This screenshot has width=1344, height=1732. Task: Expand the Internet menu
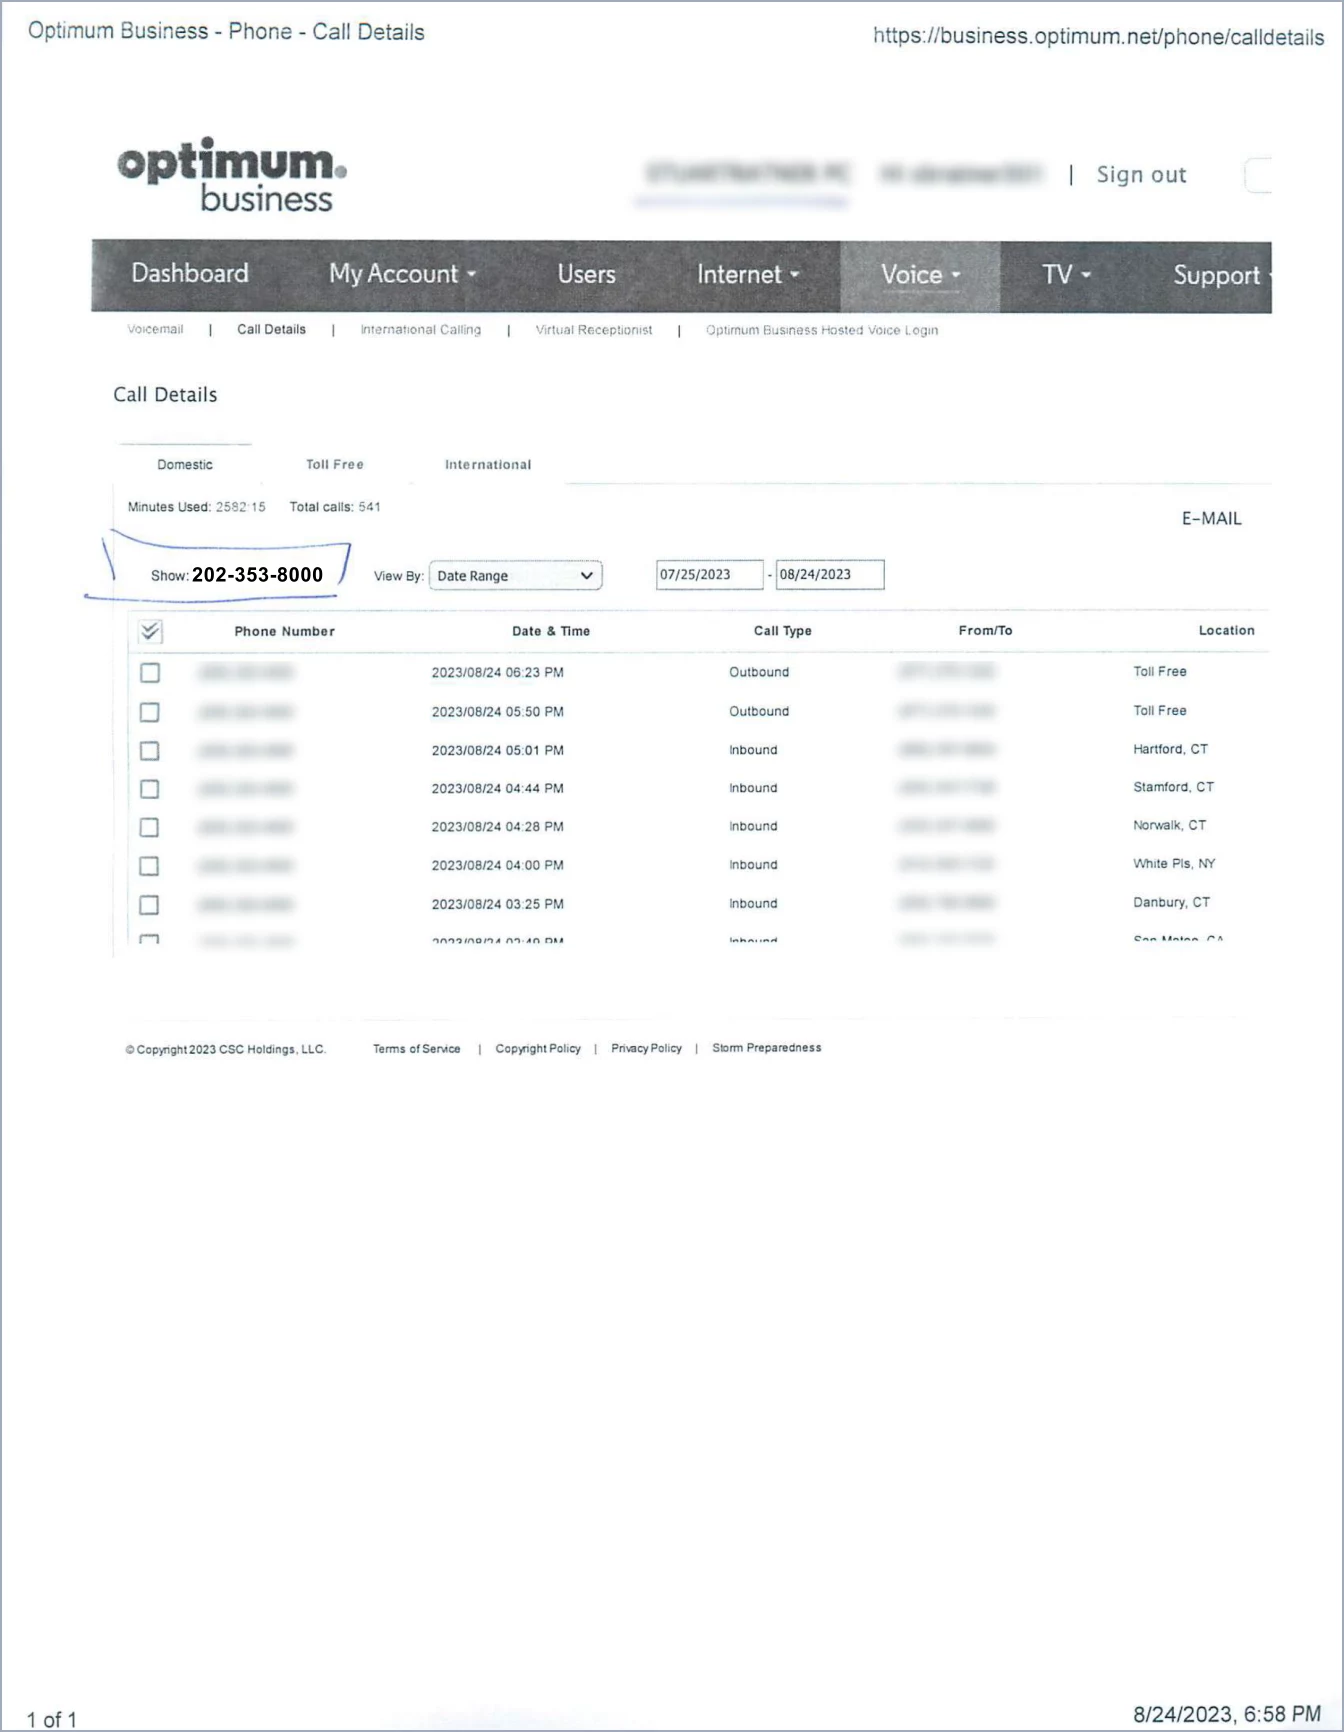pyautogui.click(x=748, y=274)
